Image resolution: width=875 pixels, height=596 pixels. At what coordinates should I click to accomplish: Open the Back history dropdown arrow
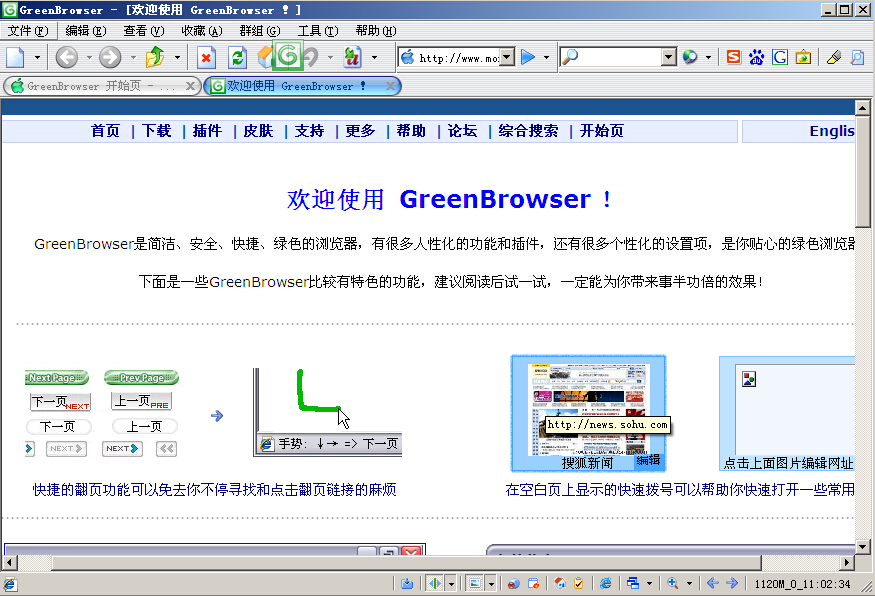89,57
